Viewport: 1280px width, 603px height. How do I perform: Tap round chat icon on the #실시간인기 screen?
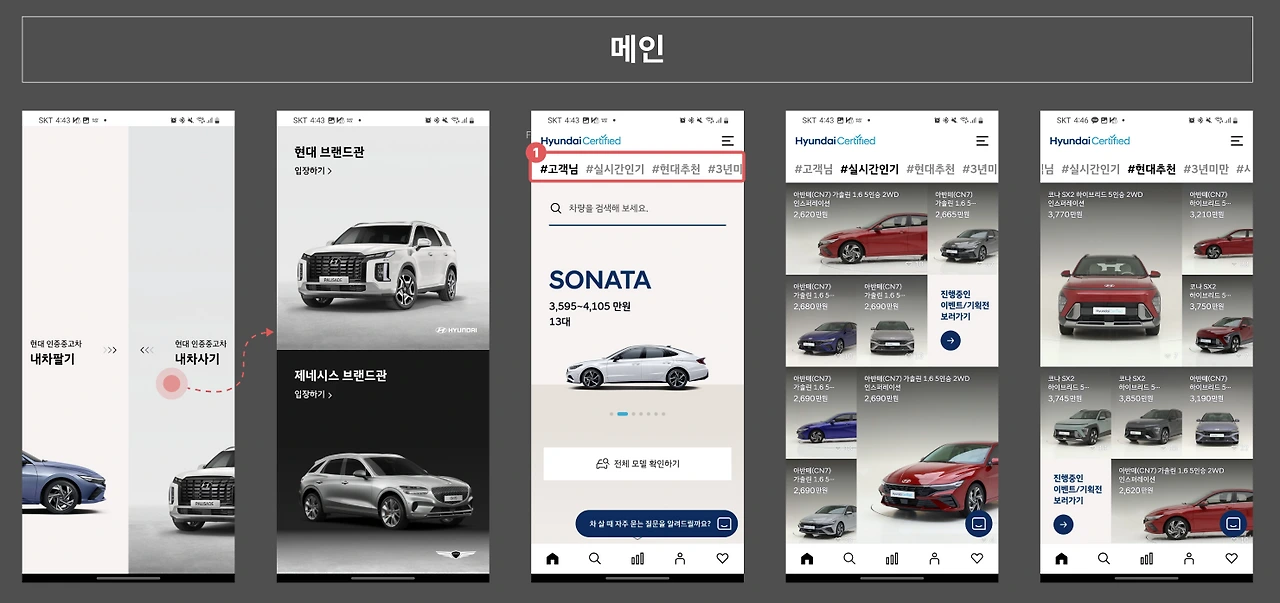978,523
